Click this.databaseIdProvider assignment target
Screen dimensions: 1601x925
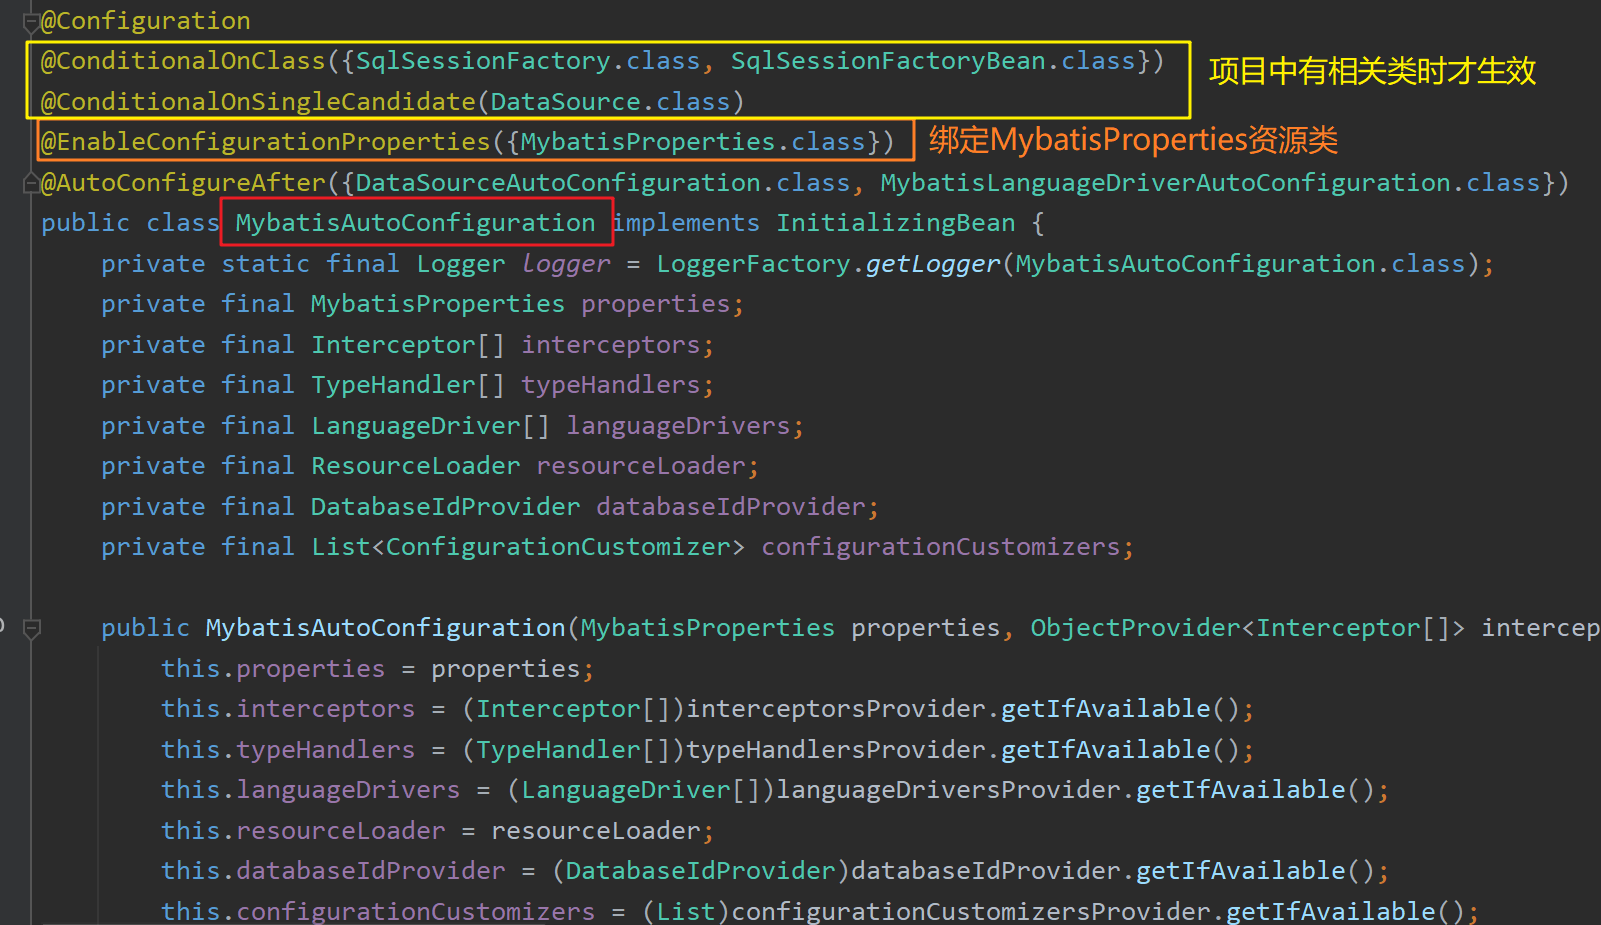[333, 871]
